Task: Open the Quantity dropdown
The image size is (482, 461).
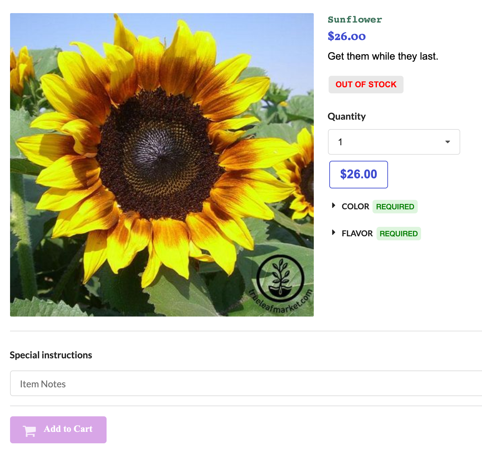Action: [x=394, y=142]
